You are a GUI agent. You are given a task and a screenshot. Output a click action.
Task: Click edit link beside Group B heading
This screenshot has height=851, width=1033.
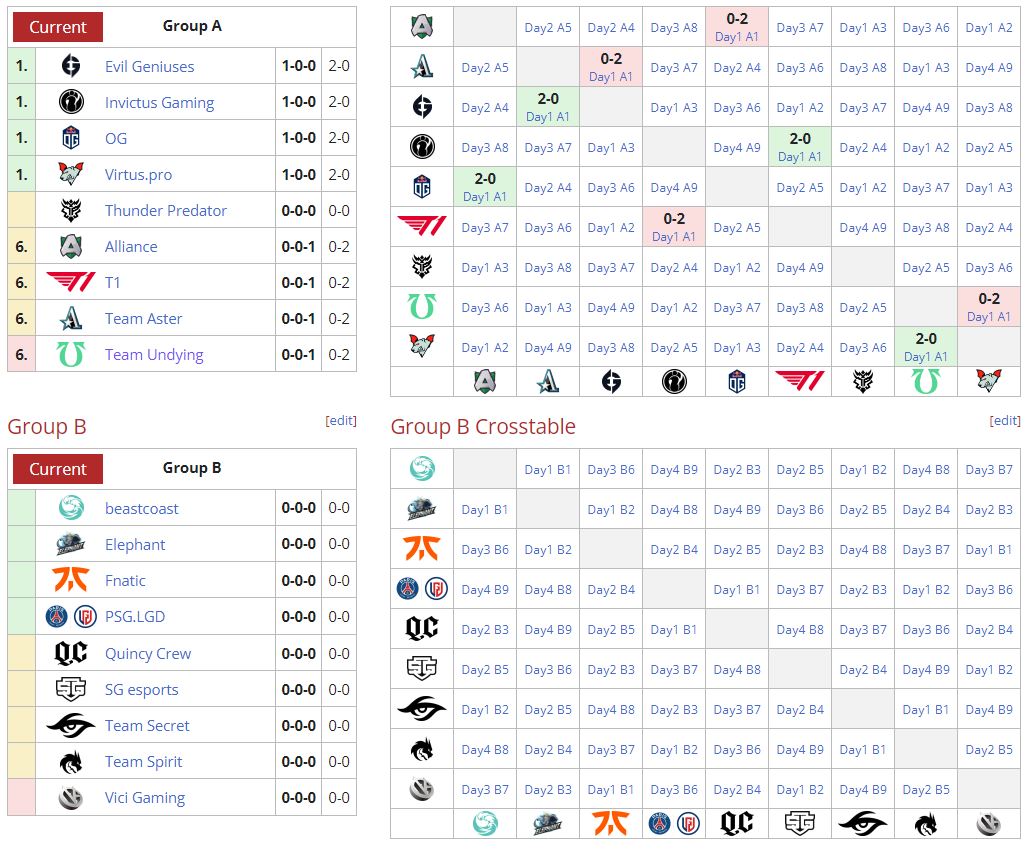tap(341, 421)
